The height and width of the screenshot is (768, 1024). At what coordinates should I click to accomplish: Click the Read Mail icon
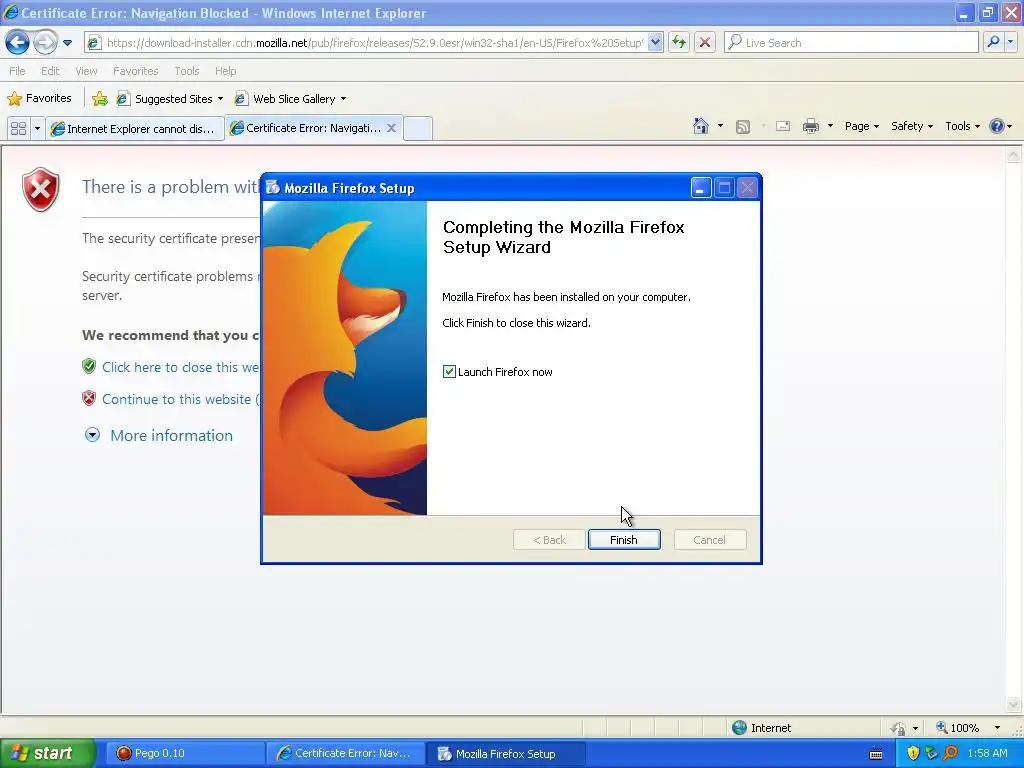[x=783, y=126]
